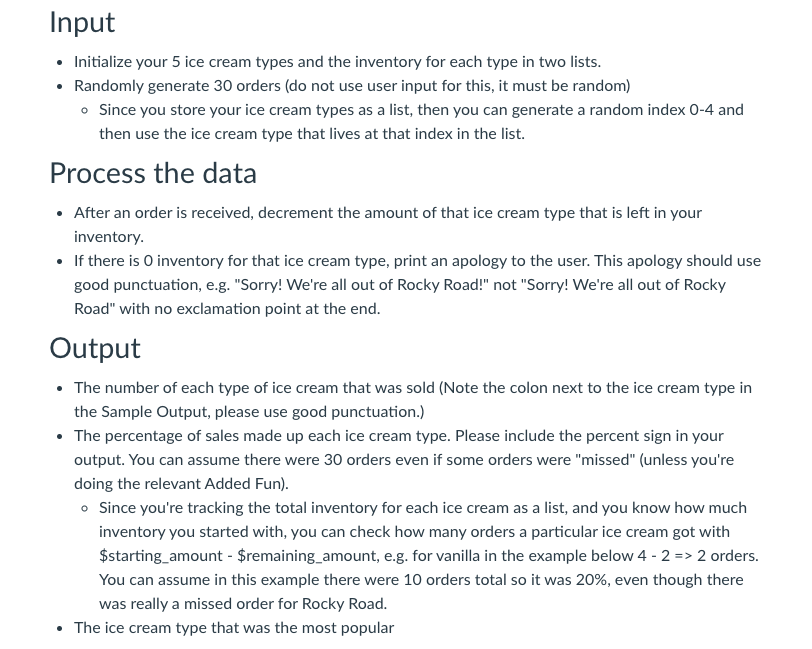Click the text 'doing the relevant Added Fun'

click(181, 483)
